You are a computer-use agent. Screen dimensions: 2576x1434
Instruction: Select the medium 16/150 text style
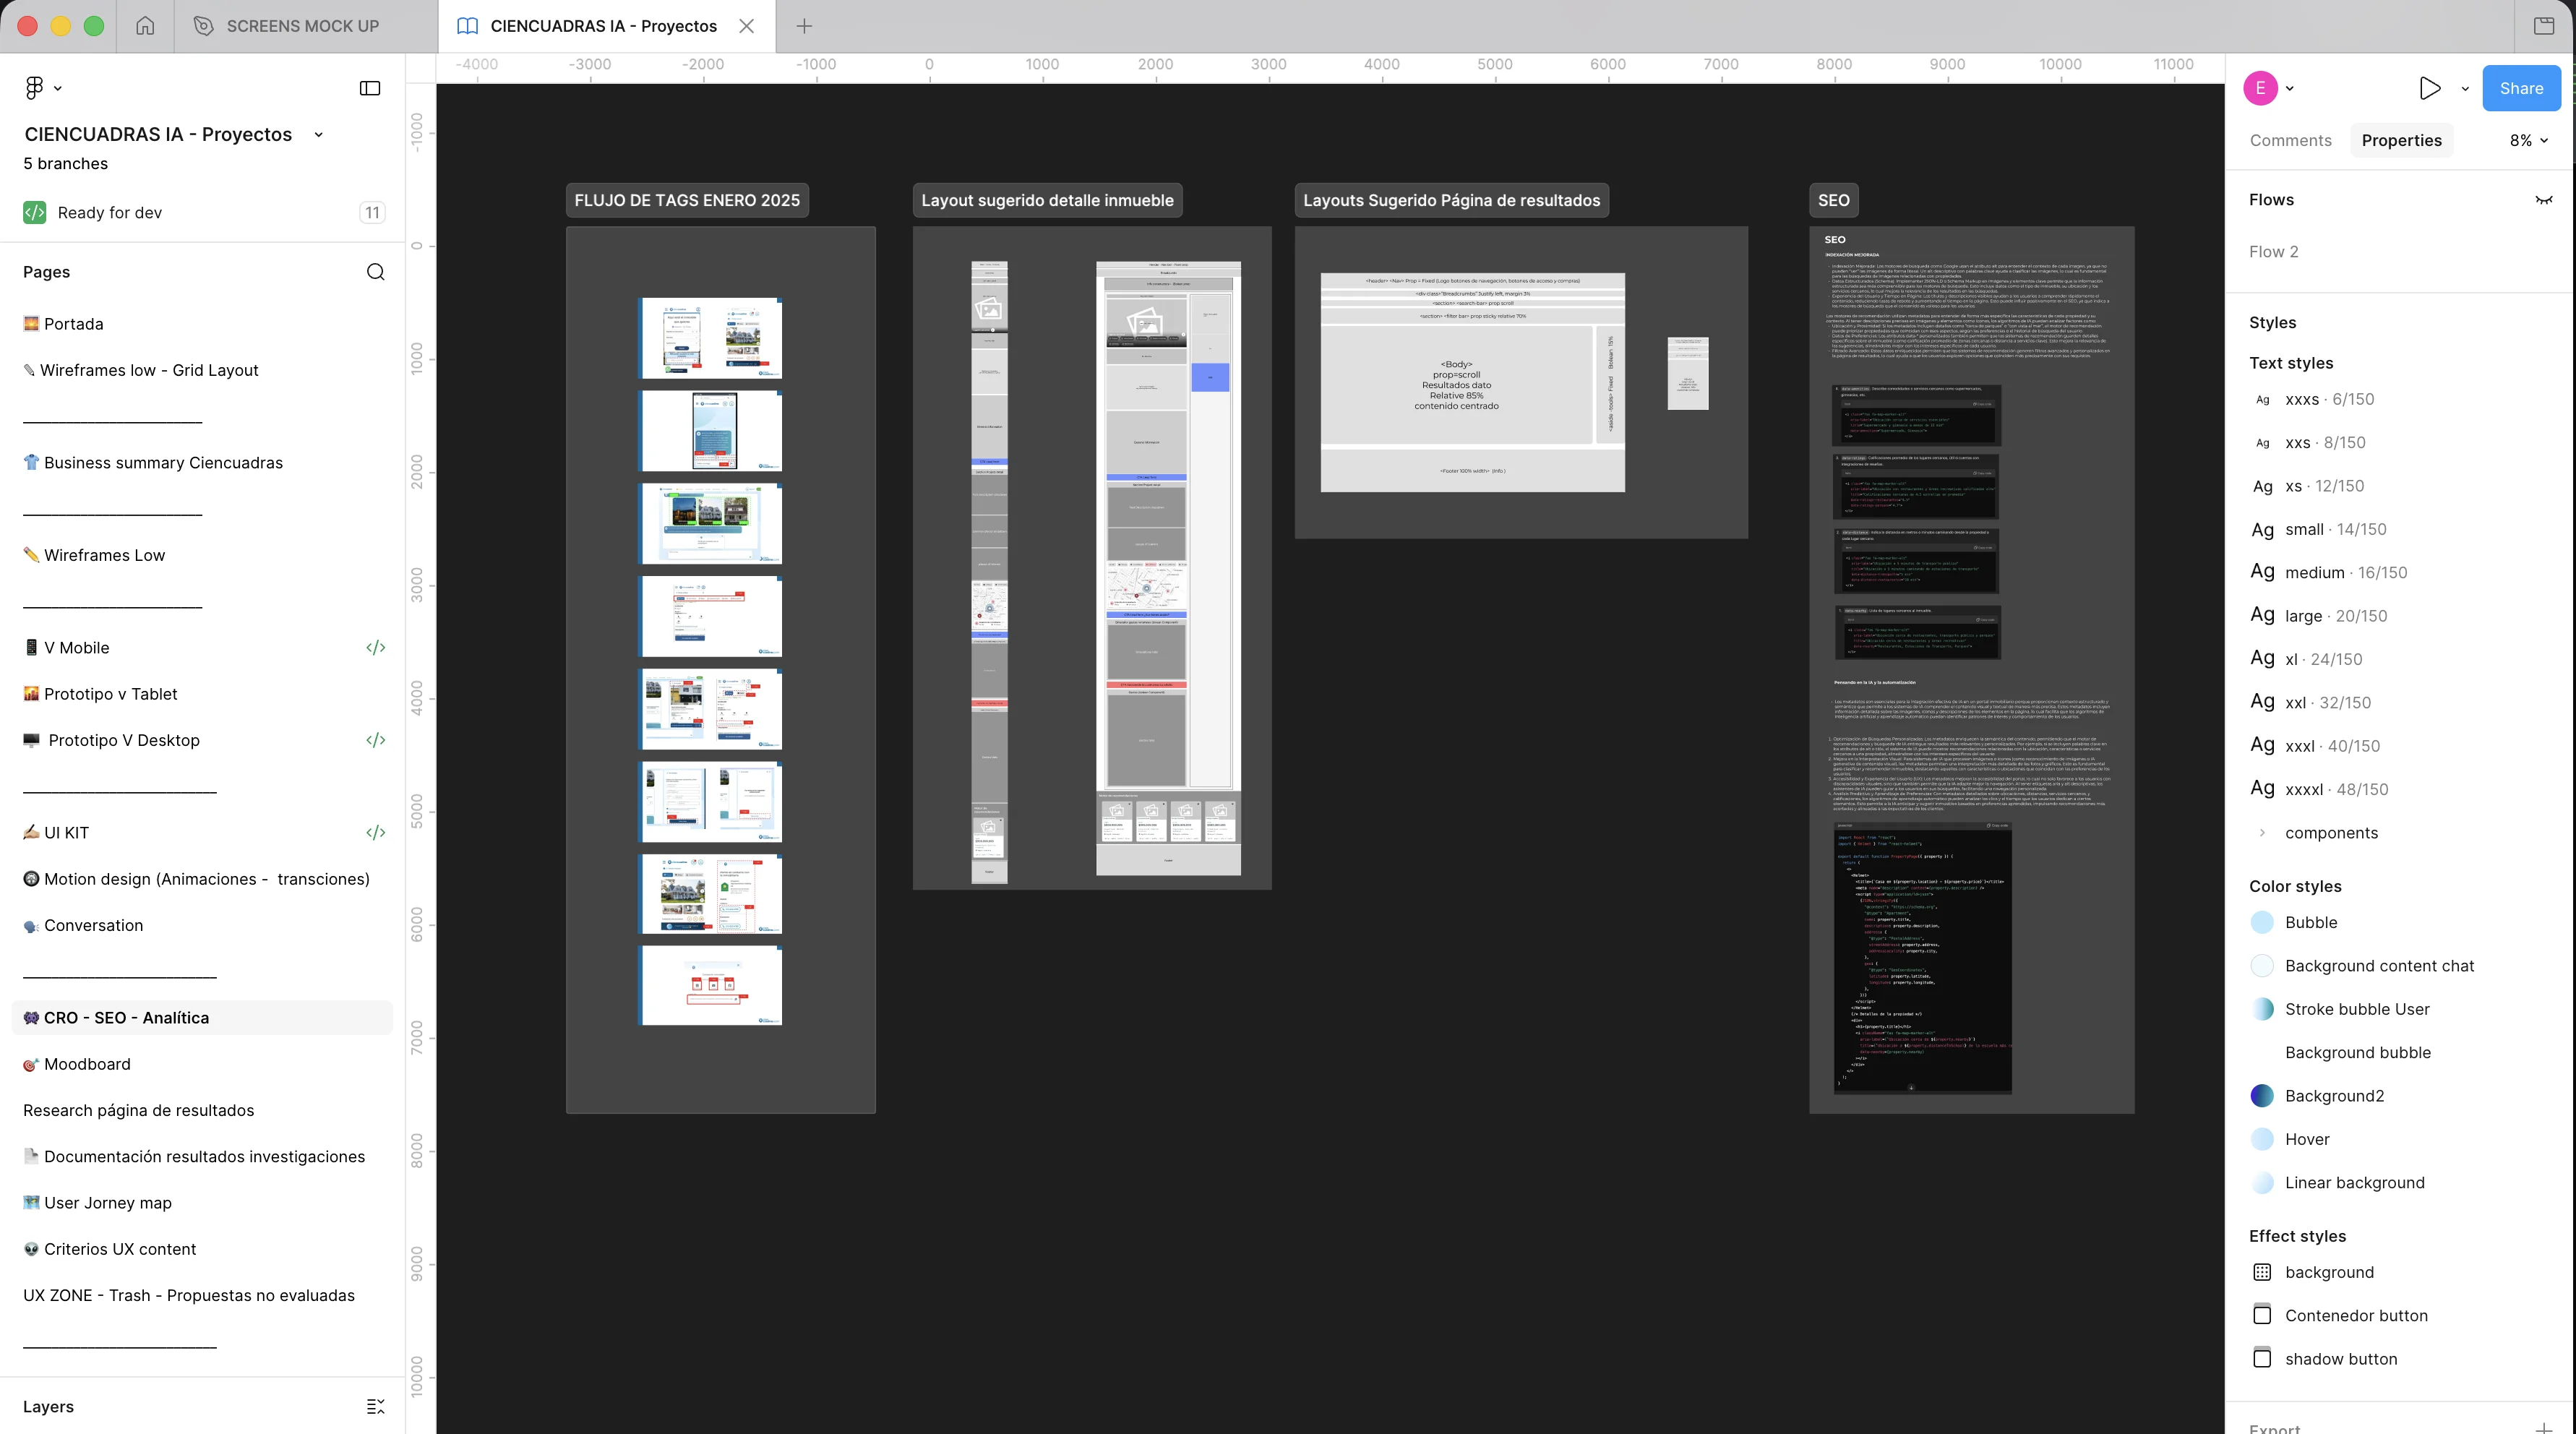[x=2400, y=572]
